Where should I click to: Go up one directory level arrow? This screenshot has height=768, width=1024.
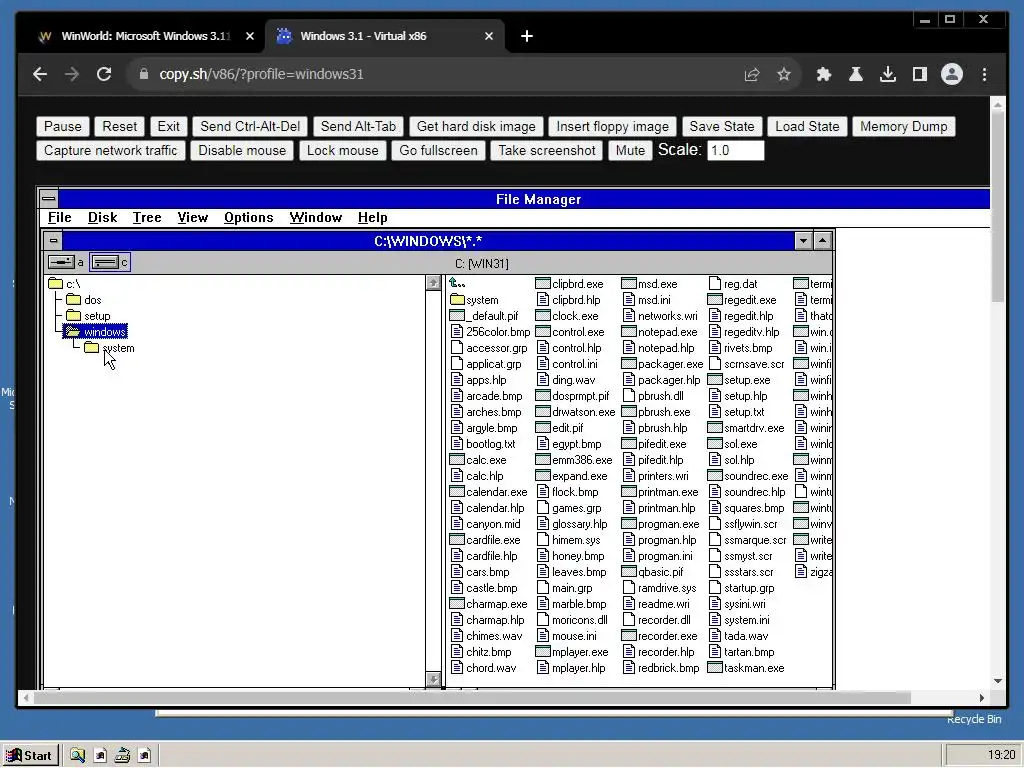point(457,283)
